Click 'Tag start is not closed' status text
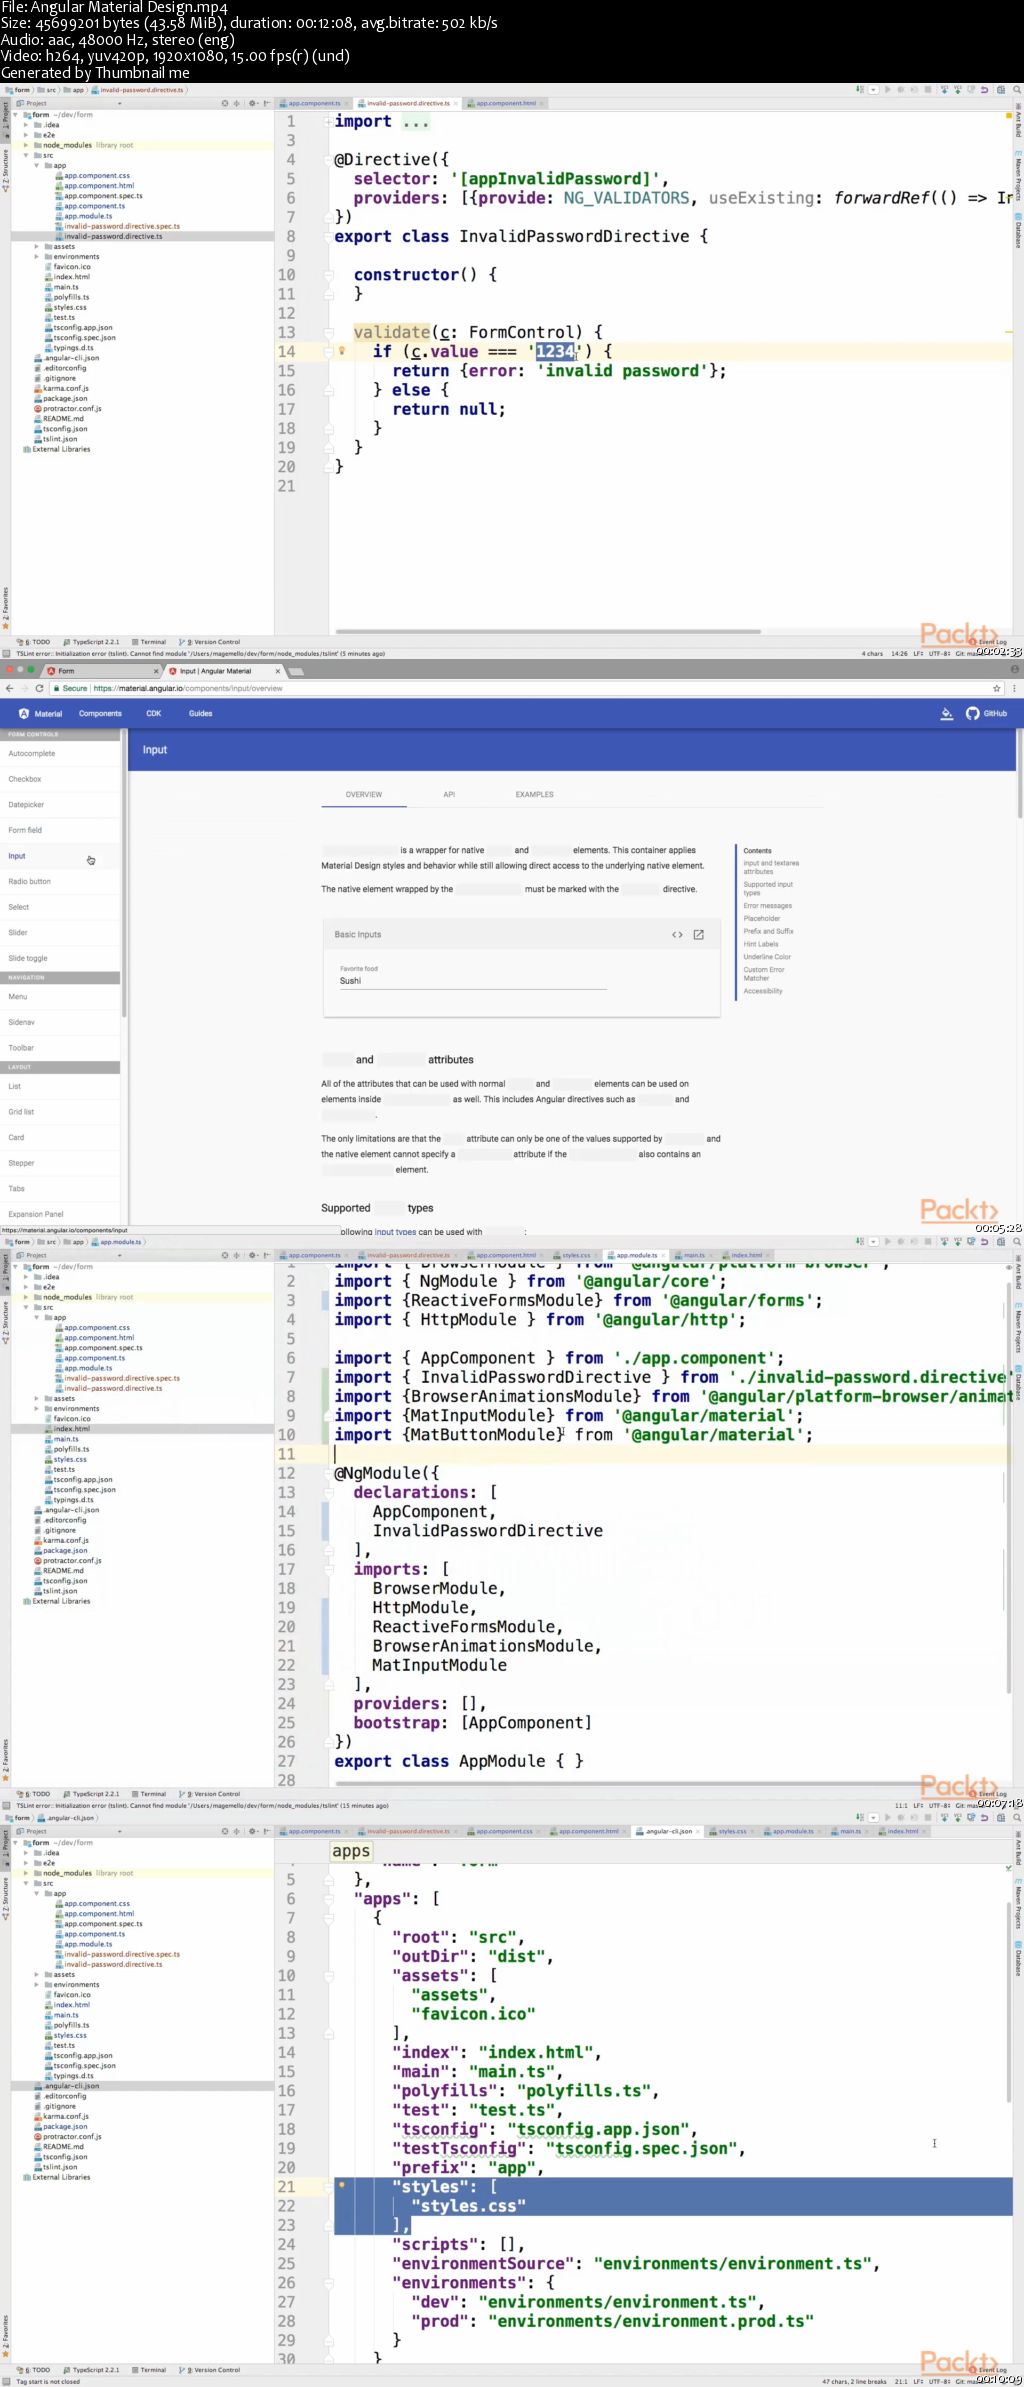The image size is (1024, 2387). 48,2381
